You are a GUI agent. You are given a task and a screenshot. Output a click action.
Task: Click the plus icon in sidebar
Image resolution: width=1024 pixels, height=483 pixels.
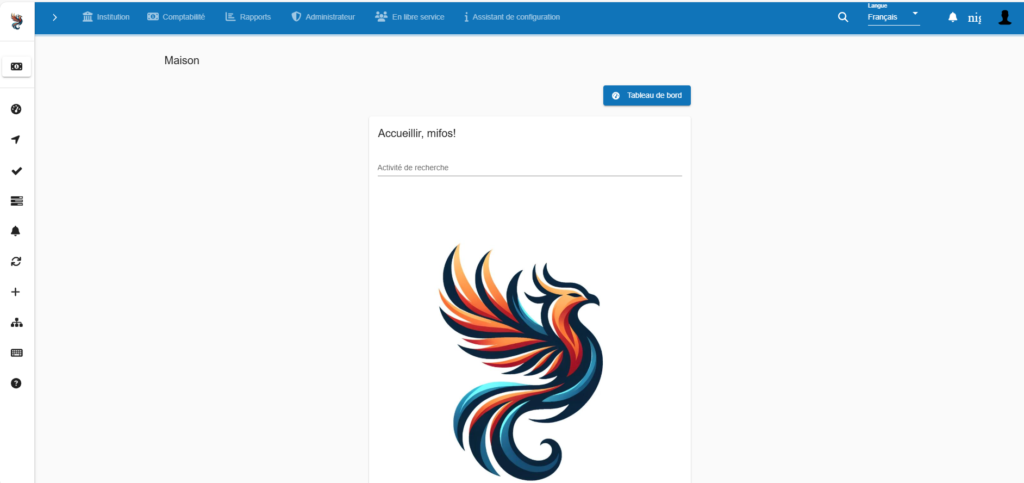point(16,292)
